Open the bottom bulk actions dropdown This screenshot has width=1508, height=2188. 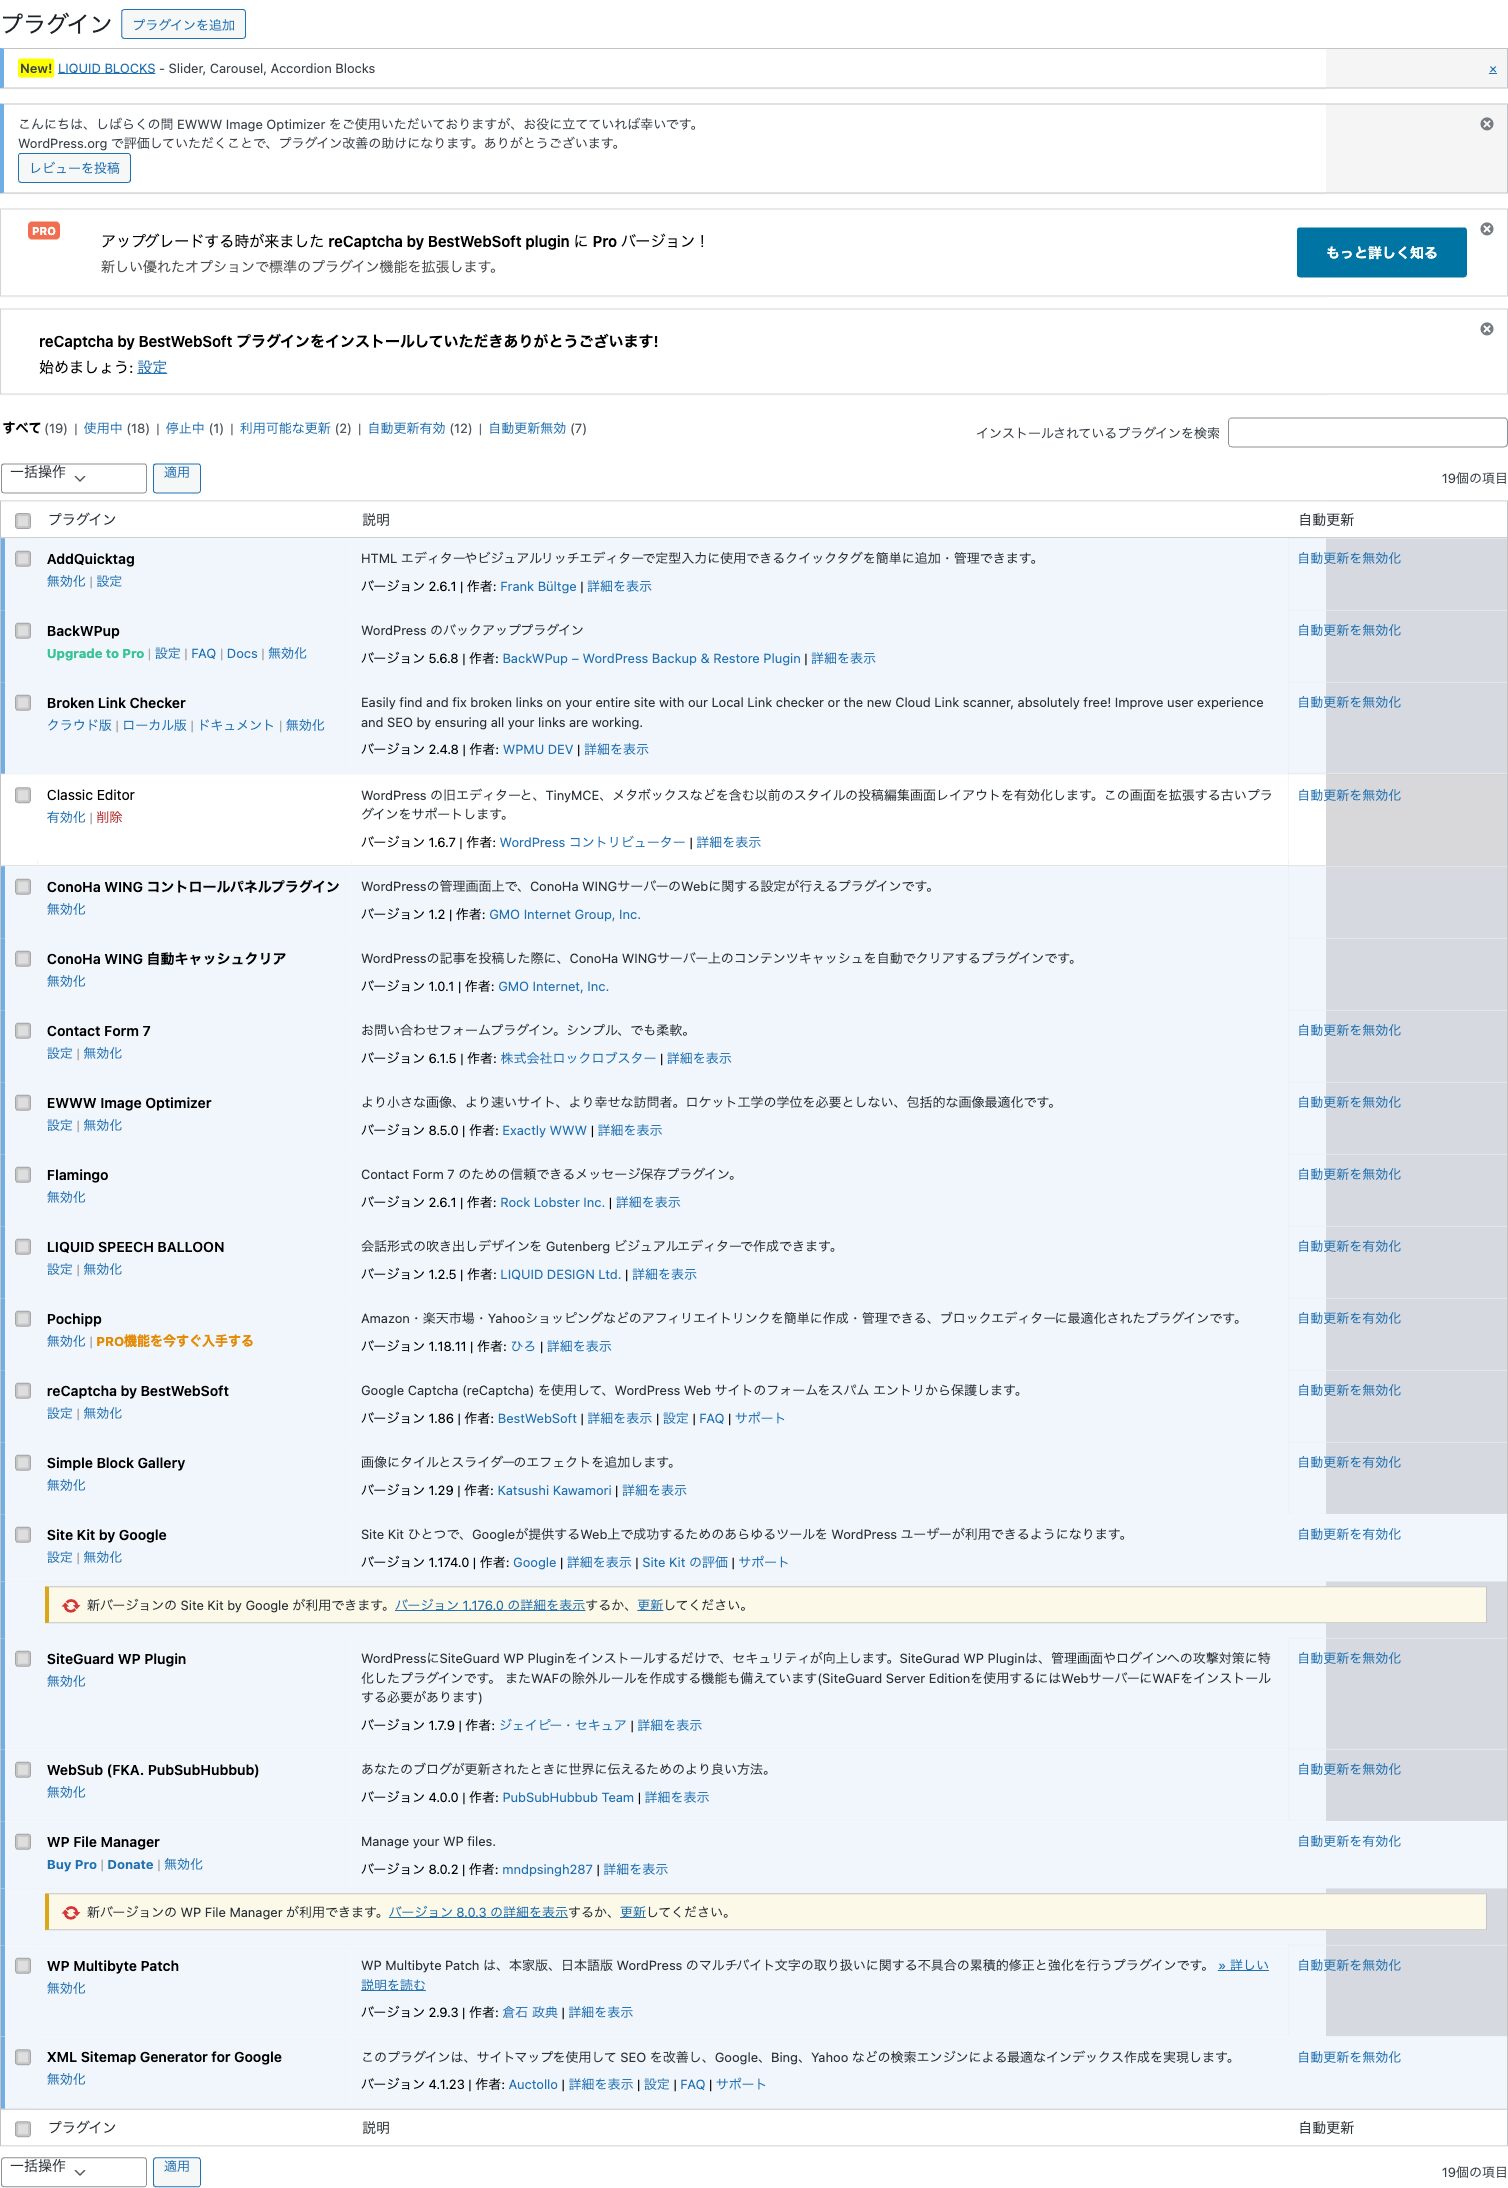[x=74, y=2172]
